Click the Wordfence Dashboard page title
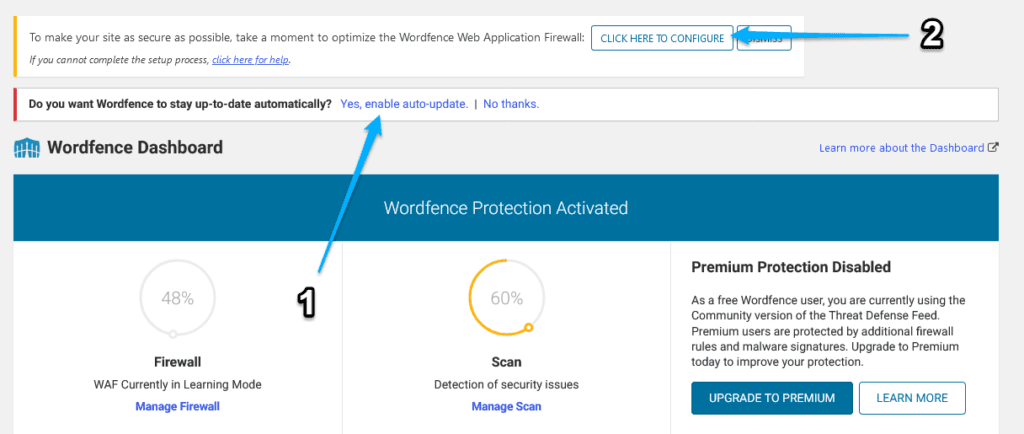1024x434 pixels. pos(135,147)
